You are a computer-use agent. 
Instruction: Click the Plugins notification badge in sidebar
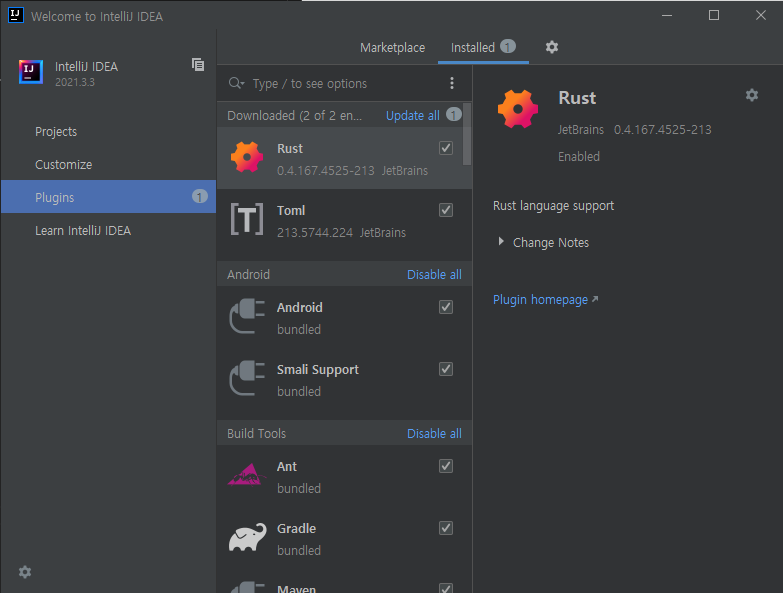point(200,197)
